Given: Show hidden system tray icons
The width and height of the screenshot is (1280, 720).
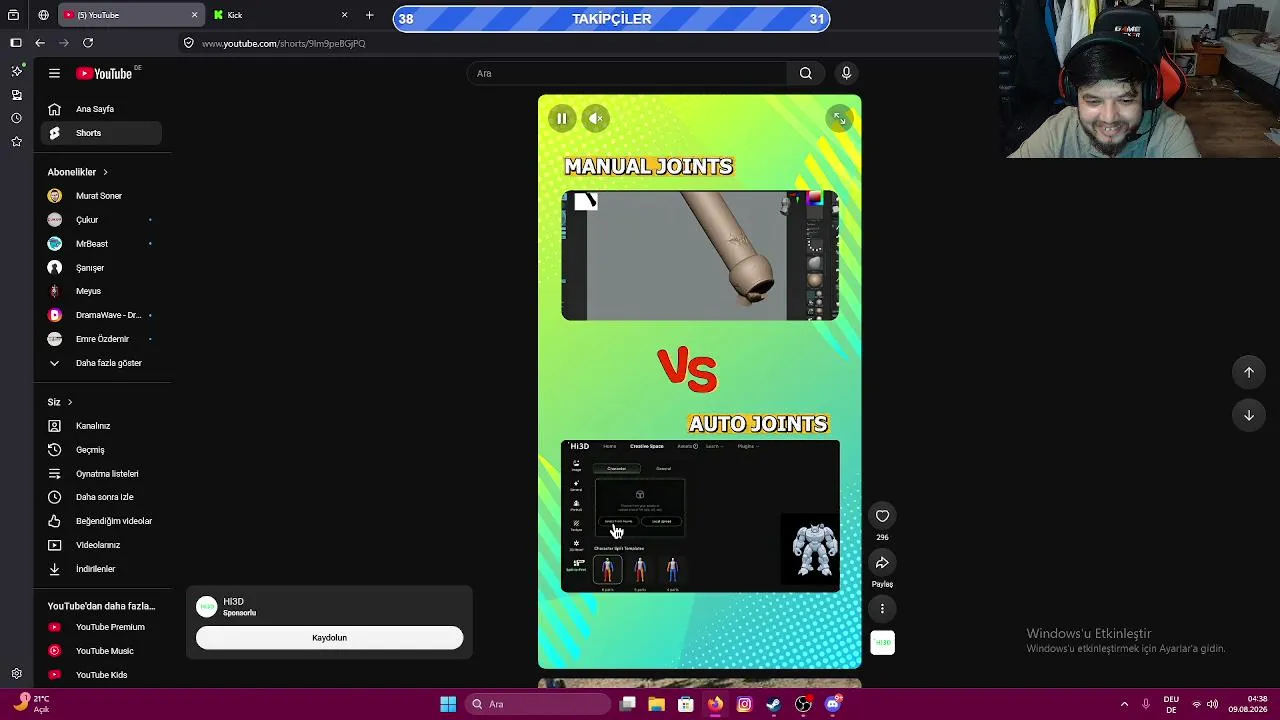Looking at the screenshot, I should tap(1124, 704).
